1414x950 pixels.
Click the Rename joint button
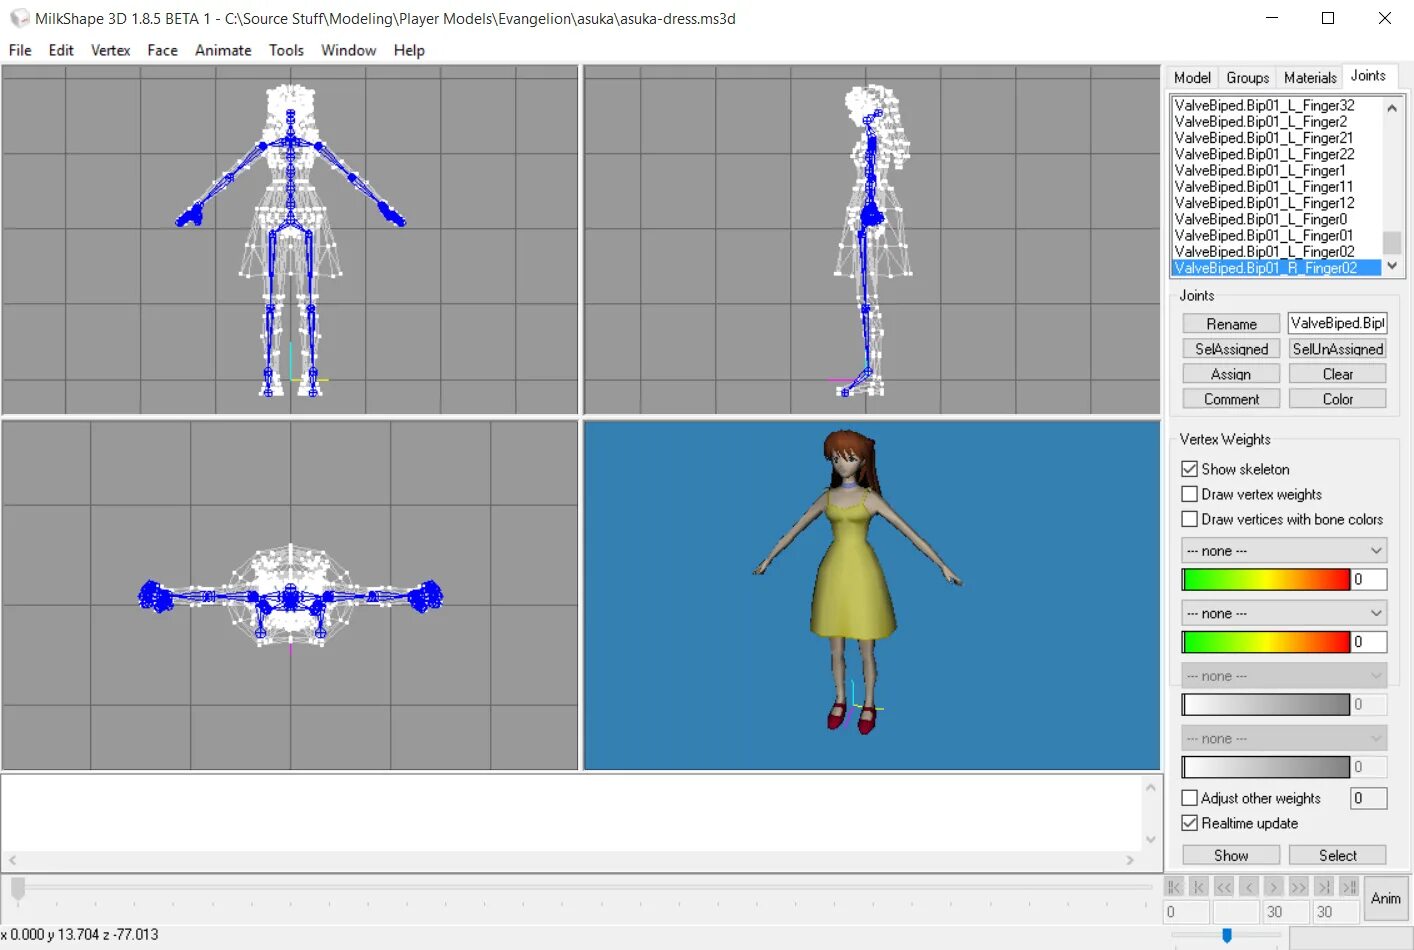(x=1231, y=324)
